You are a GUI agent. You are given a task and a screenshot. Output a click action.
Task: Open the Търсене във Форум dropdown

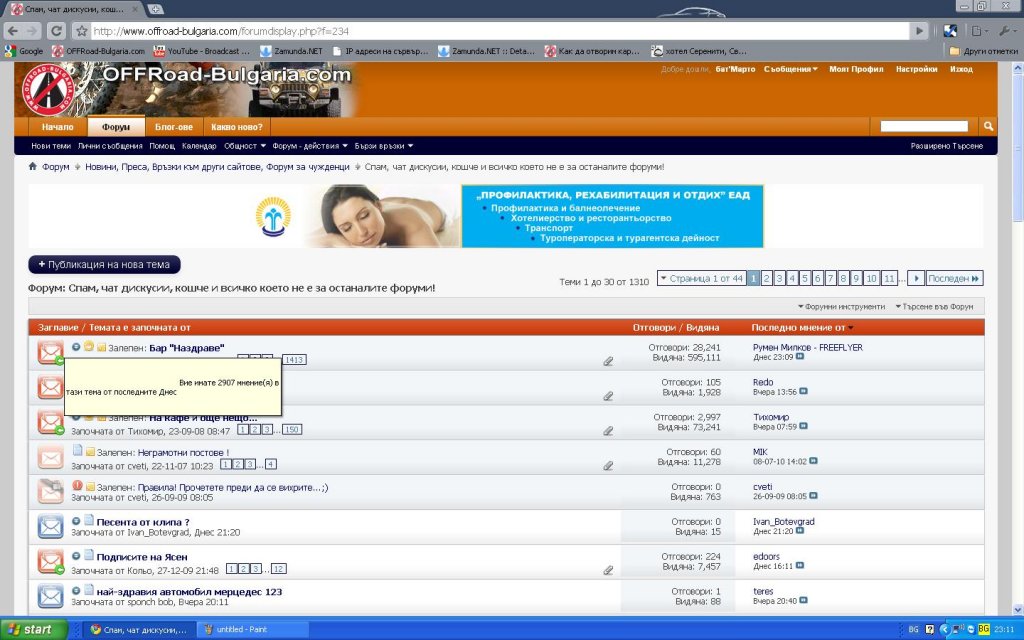[x=934, y=306]
